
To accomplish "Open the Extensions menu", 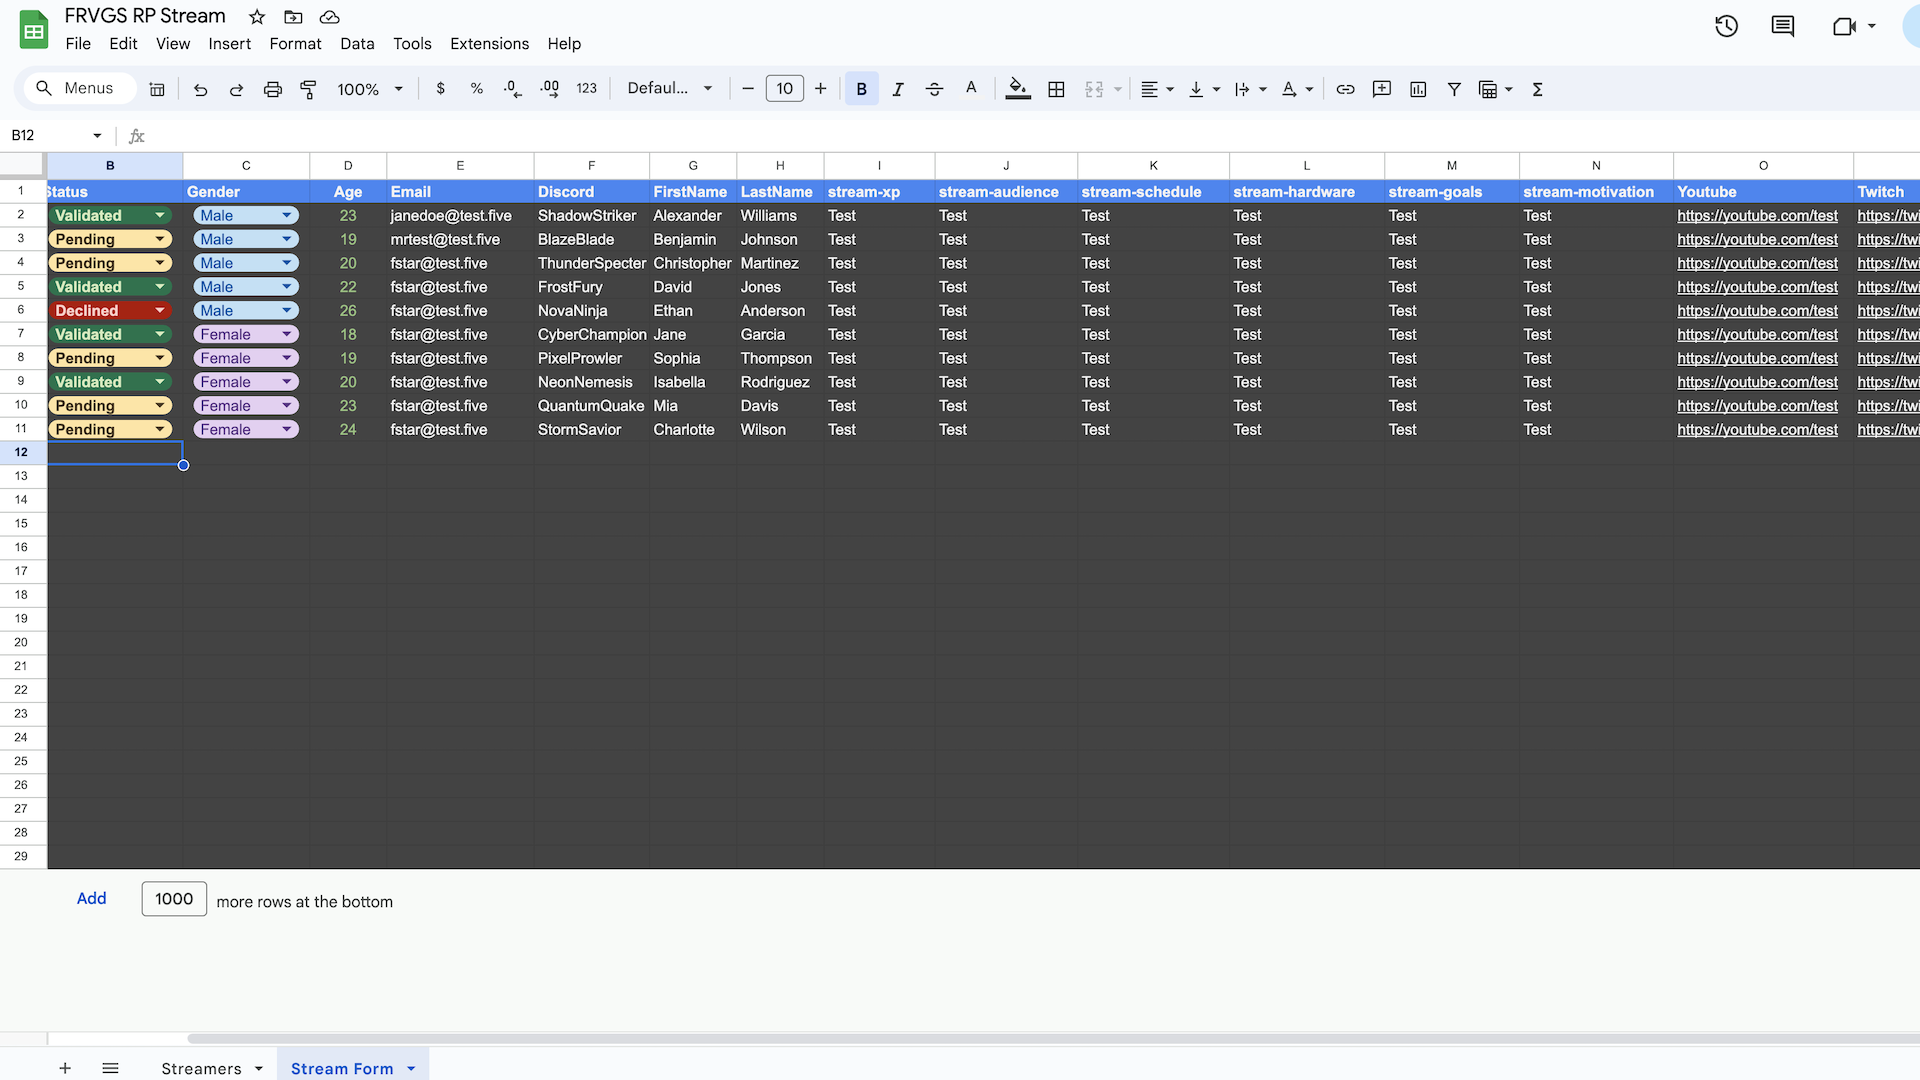I will pyautogui.click(x=489, y=44).
